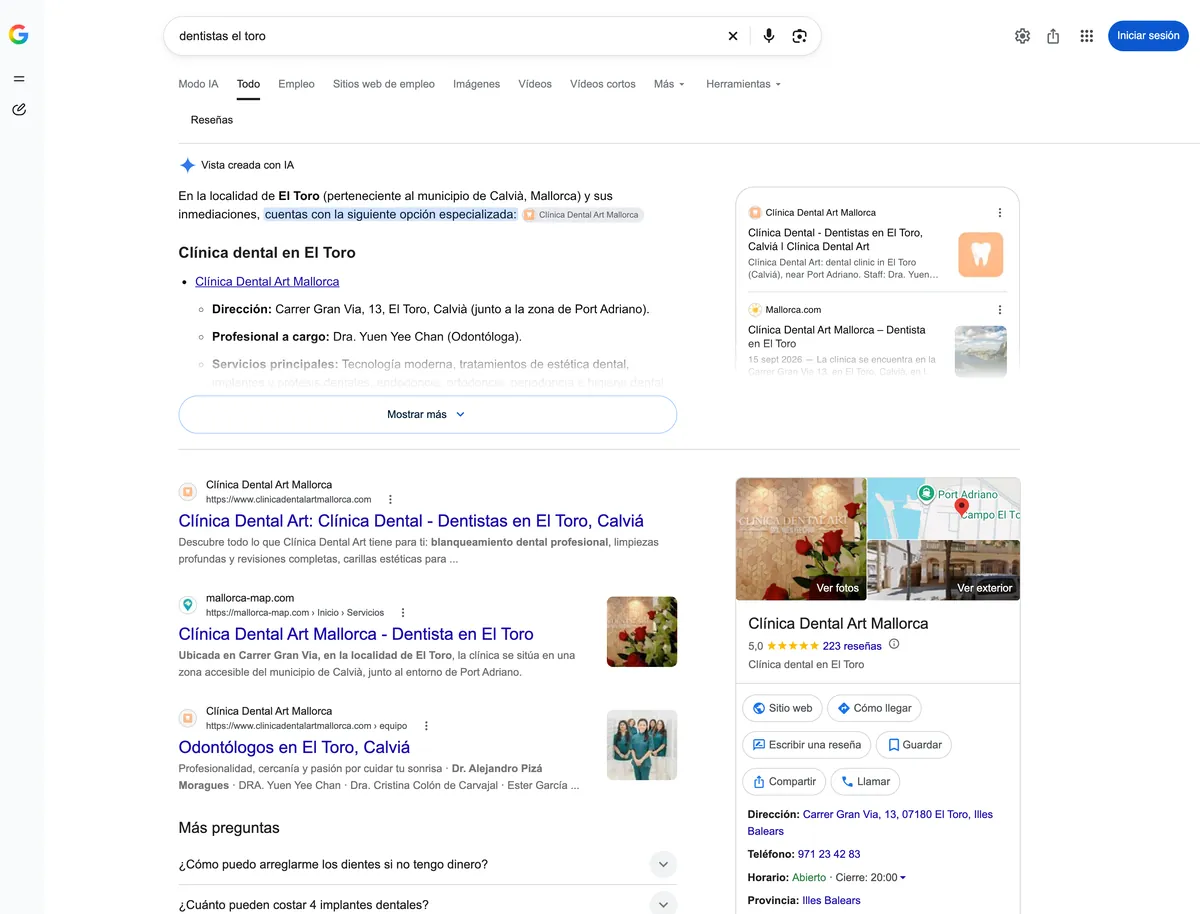The image size is (1200, 914).
Task: Click the AI overview sparkle icon
Action: pyautogui.click(x=187, y=165)
